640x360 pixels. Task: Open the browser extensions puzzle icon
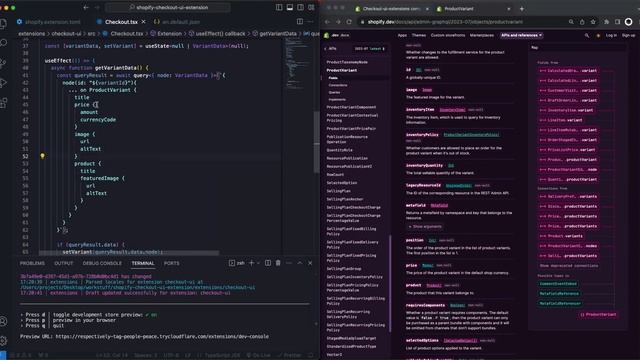point(607,22)
